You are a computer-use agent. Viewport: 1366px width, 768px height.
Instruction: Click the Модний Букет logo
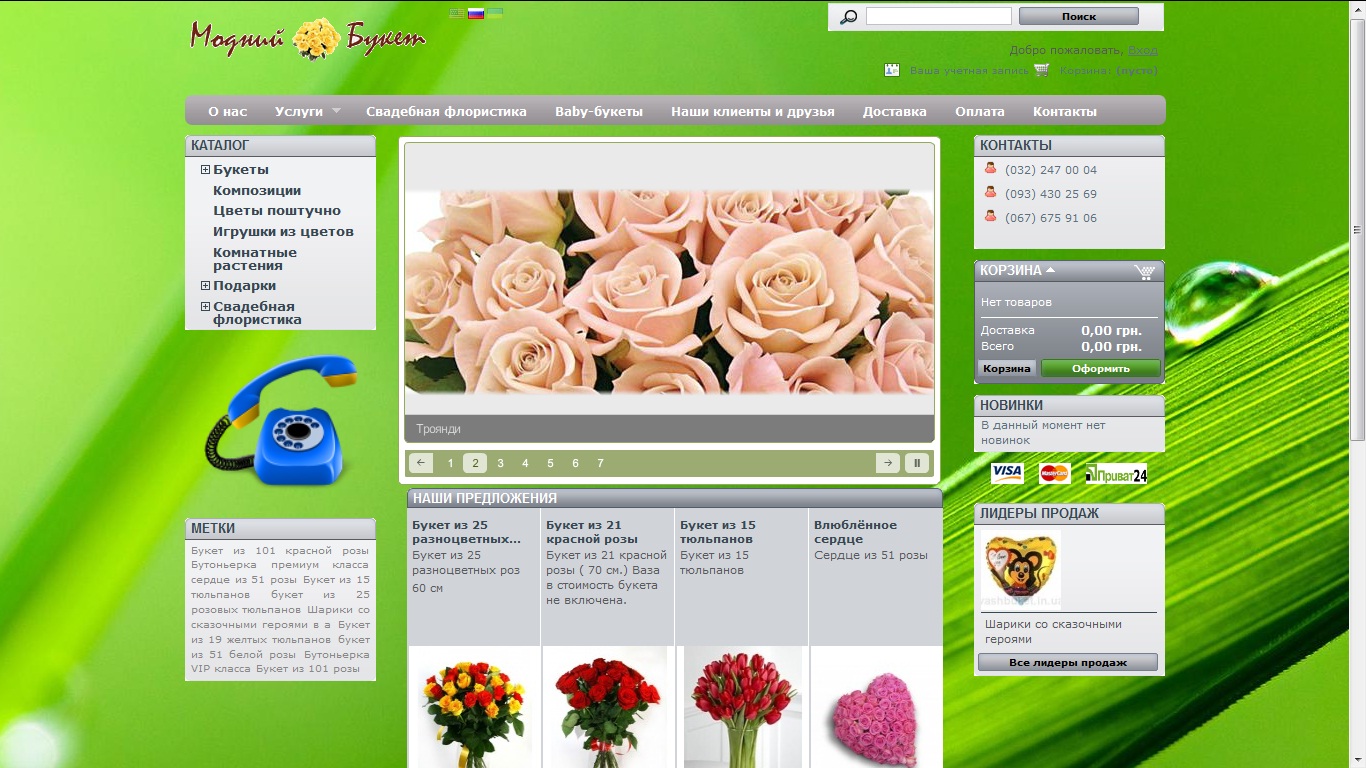click(x=308, y=39)
